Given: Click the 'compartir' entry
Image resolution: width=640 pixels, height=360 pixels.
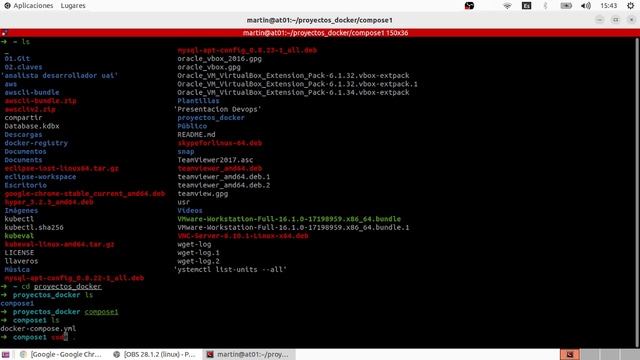Looking at the screenshot, I should coord(23,118).
